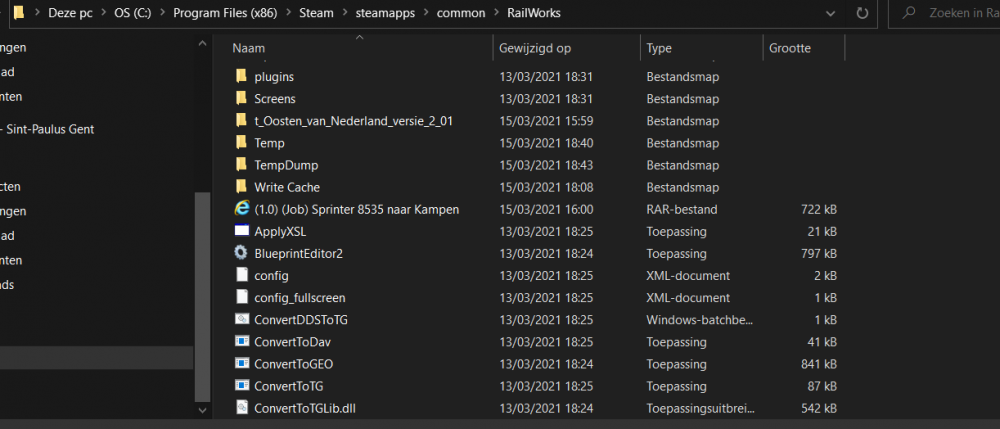The height and width of the screenshot is (429, 1000).
Task: Click the Zoeken search input field
Action: [957, 15]
